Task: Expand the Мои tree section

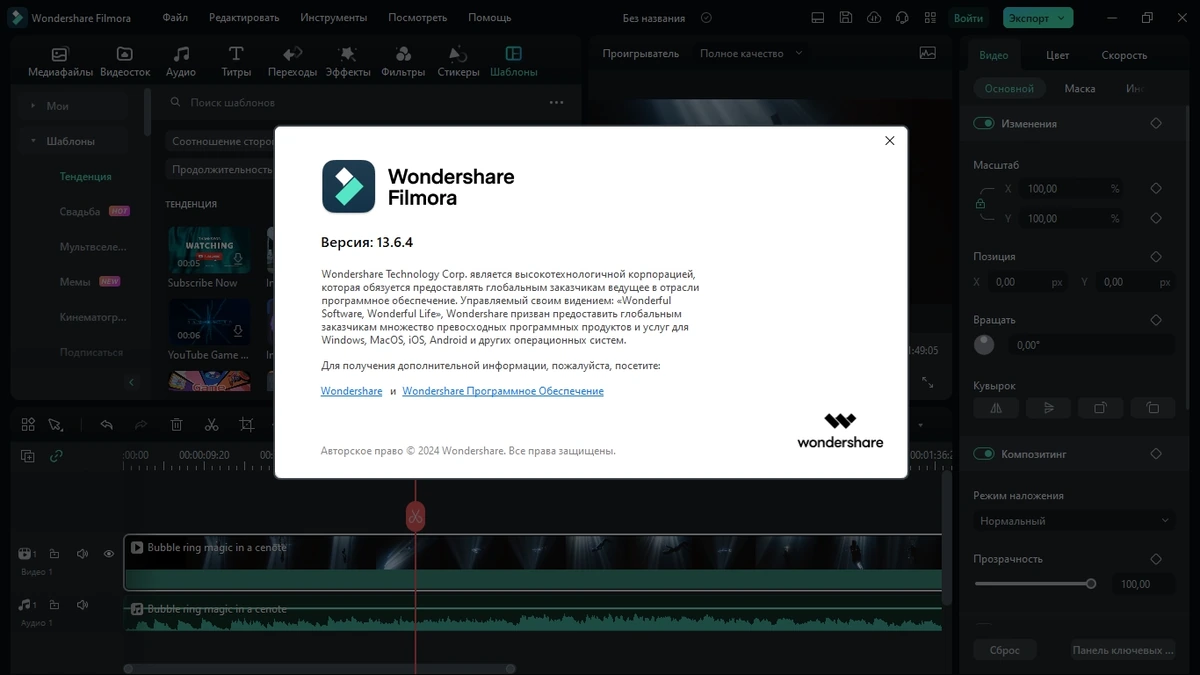Action: point(33,106)
